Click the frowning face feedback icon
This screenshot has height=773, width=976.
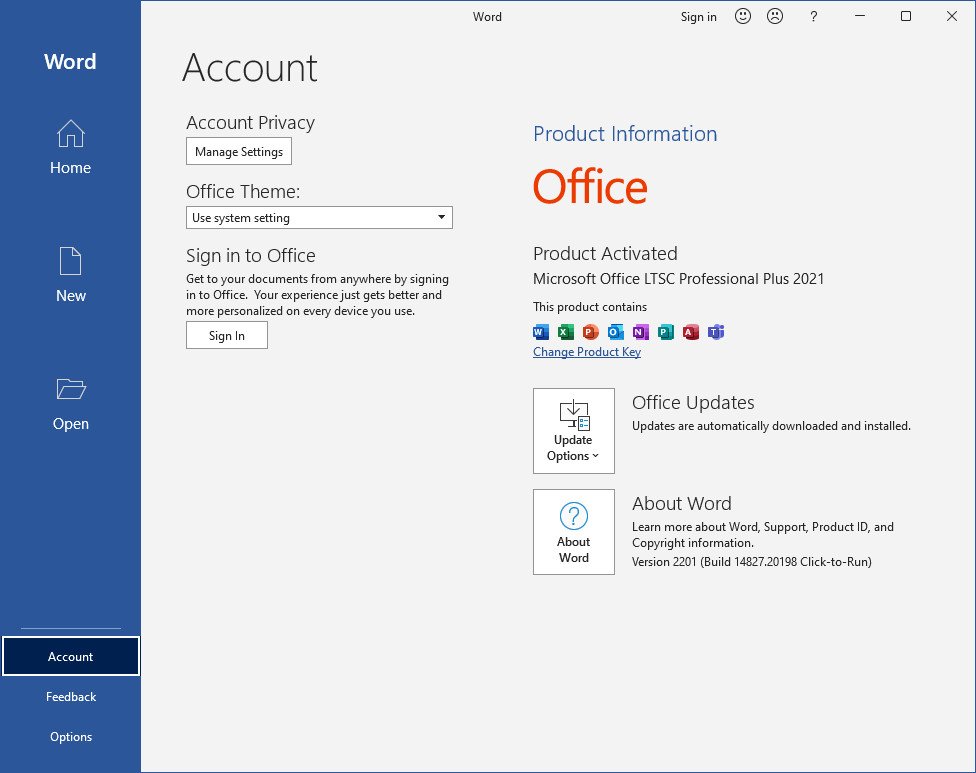pos(774,16)
